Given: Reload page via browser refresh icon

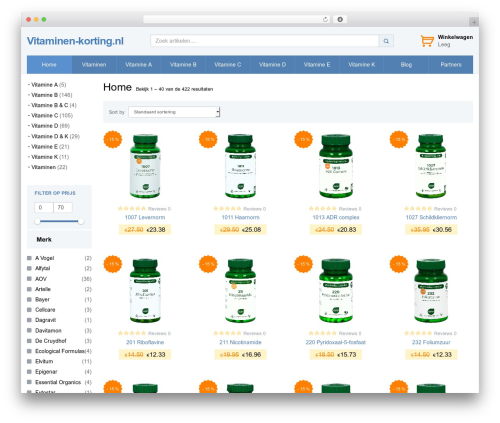Looking at the screenshot, I should [x=325, y=19].
